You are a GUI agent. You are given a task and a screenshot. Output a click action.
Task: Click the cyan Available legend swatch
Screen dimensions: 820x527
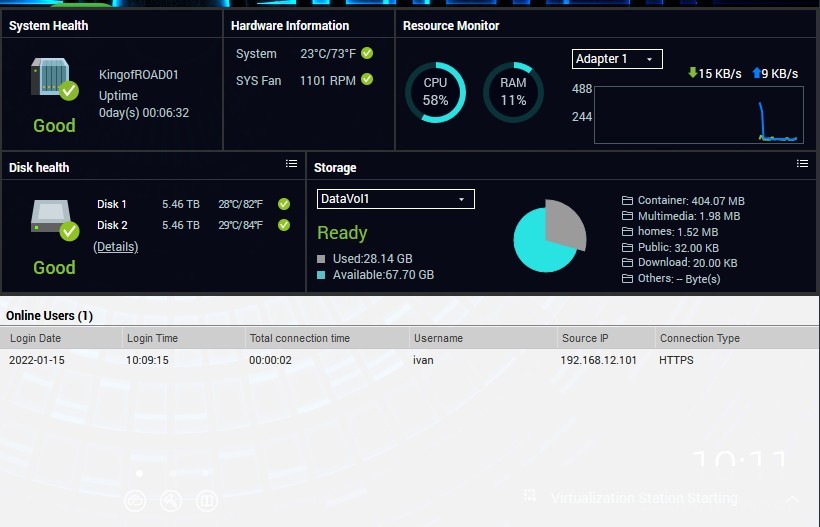click(321, 274)
